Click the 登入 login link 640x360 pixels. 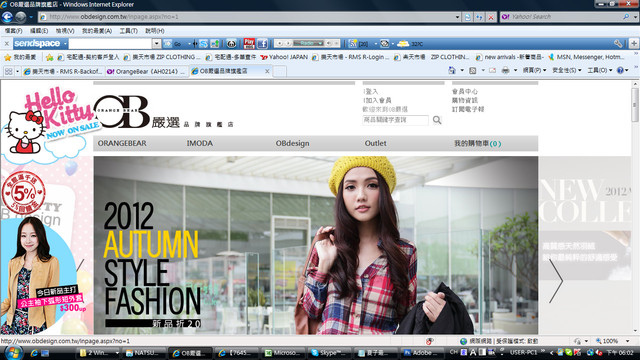pyautogui.click(x=371, y=91)
